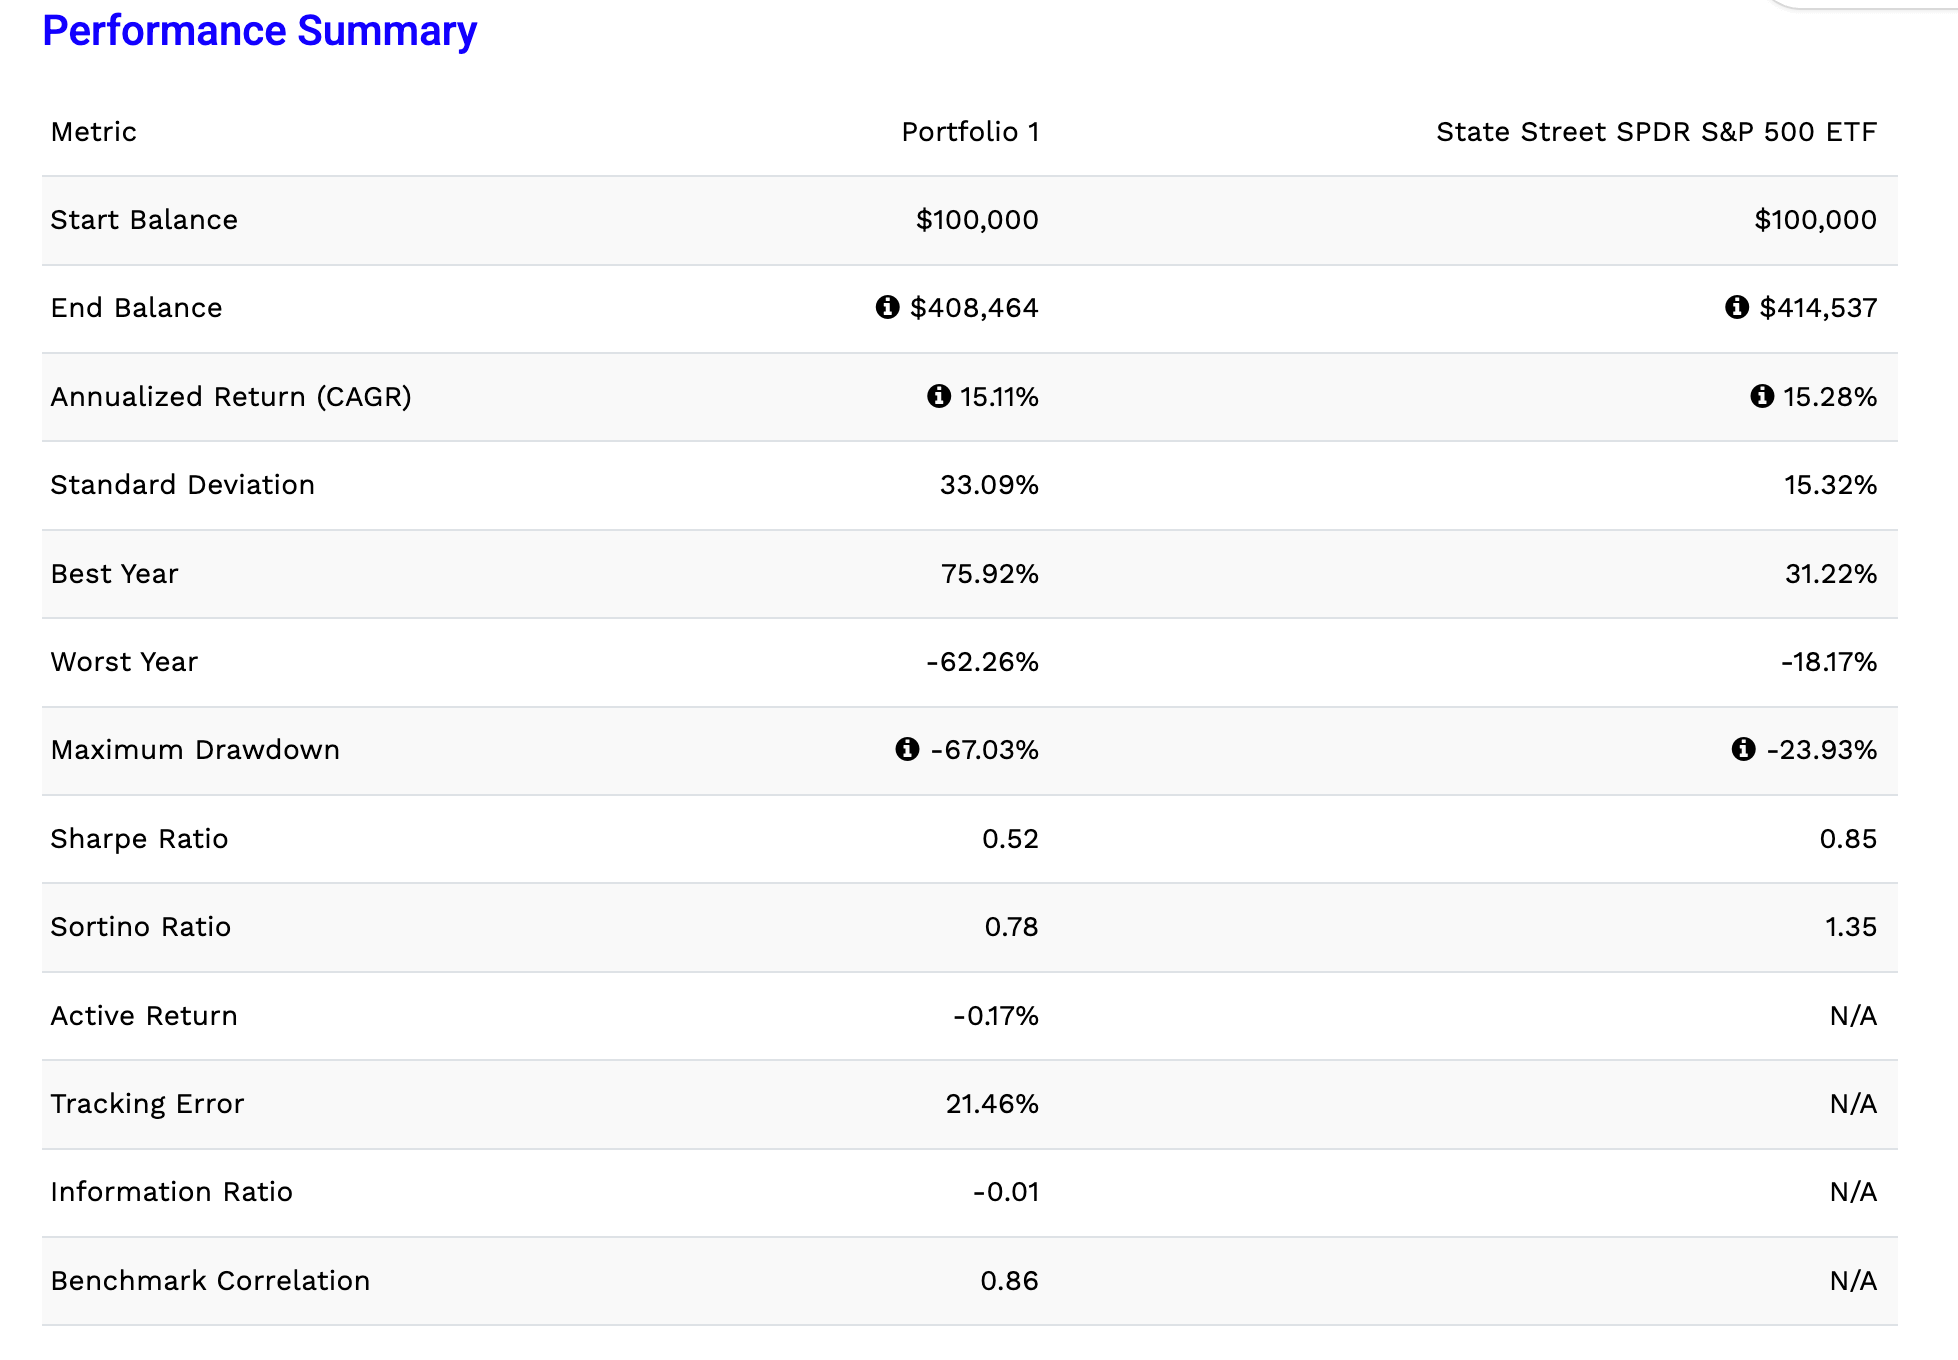The width and height of the screenshot is (1958, 1360).
Task: Open the Performance Summary heading link
Action: pos(260,31)
